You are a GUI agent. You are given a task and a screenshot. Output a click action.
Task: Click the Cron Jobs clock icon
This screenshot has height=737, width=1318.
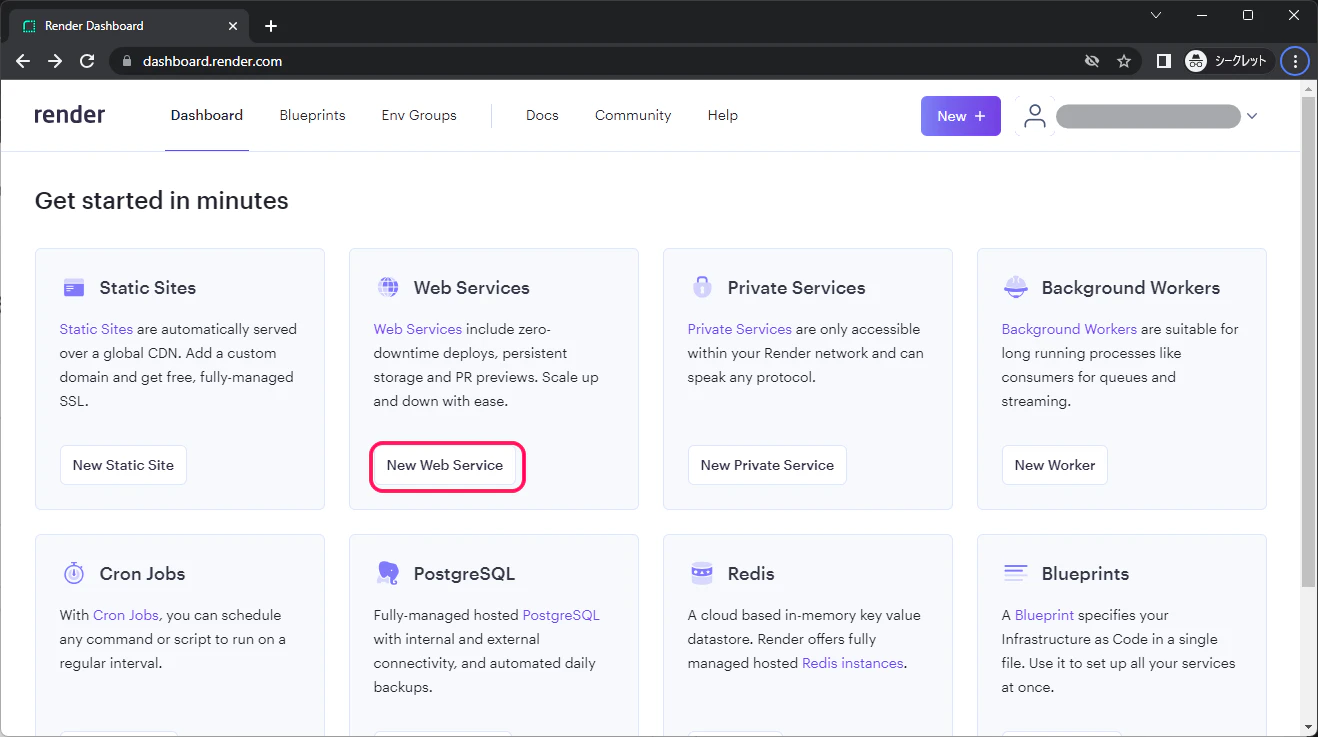click(74, 573)
